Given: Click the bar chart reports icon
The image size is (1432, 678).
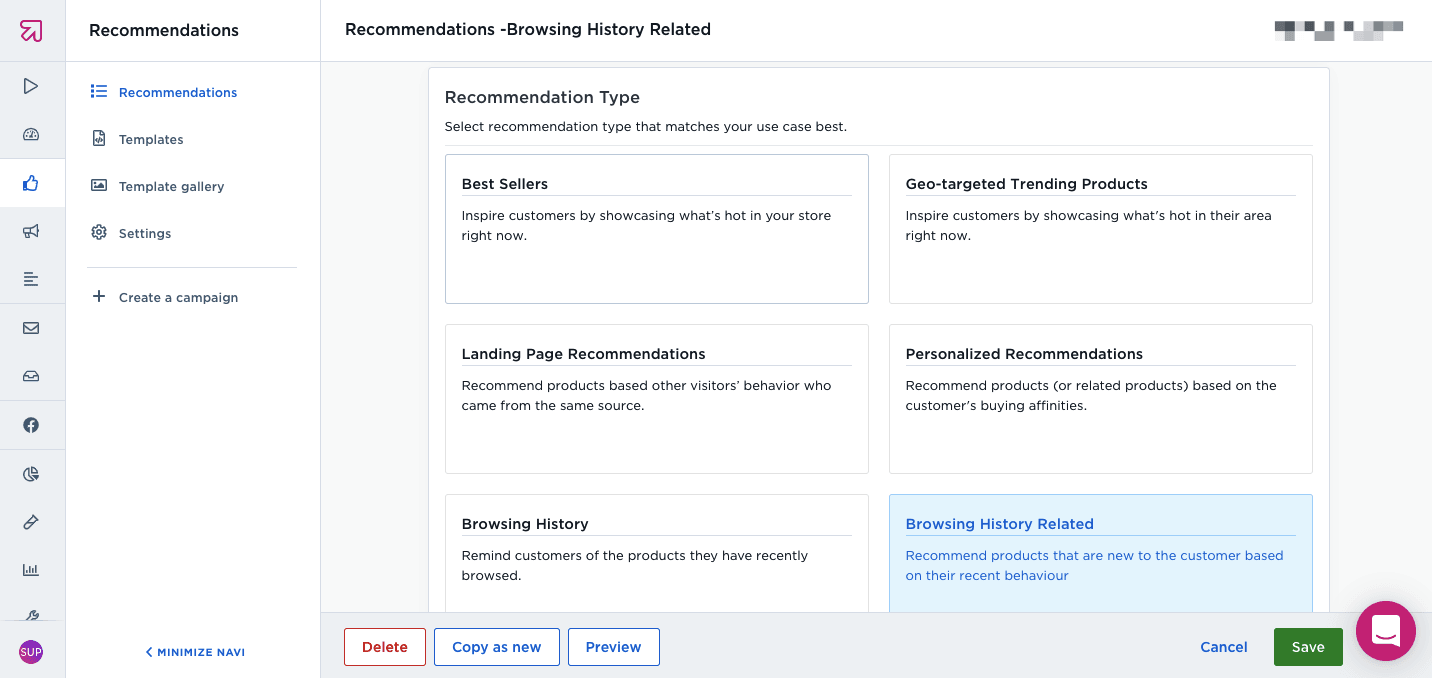Looking at the screenshot, I should coord(31,570).
